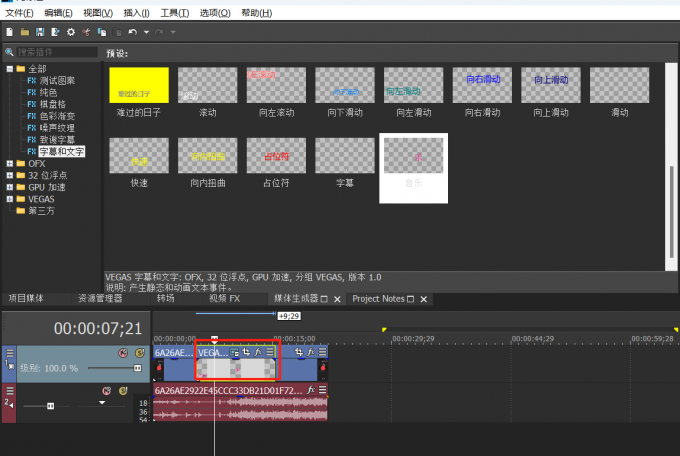Select 测试图案 in the plugin tree
The height and width of the screenshot is (456, 680).
click(57, 81)
